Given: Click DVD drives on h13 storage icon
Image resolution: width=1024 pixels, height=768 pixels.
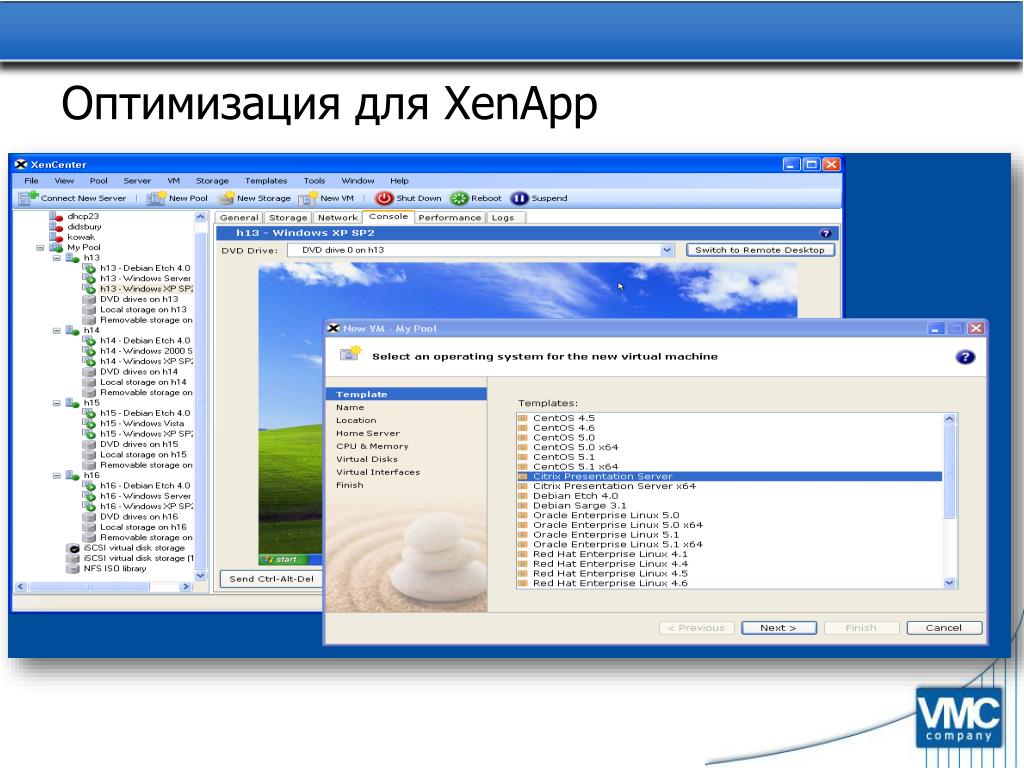Looking at the screenshot, I should [x=89, y=299].
